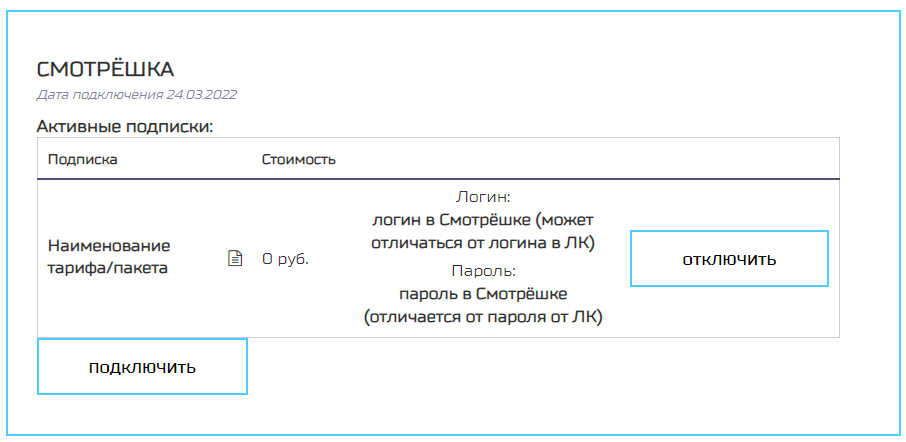Click the "Подписка" column header

82,159
